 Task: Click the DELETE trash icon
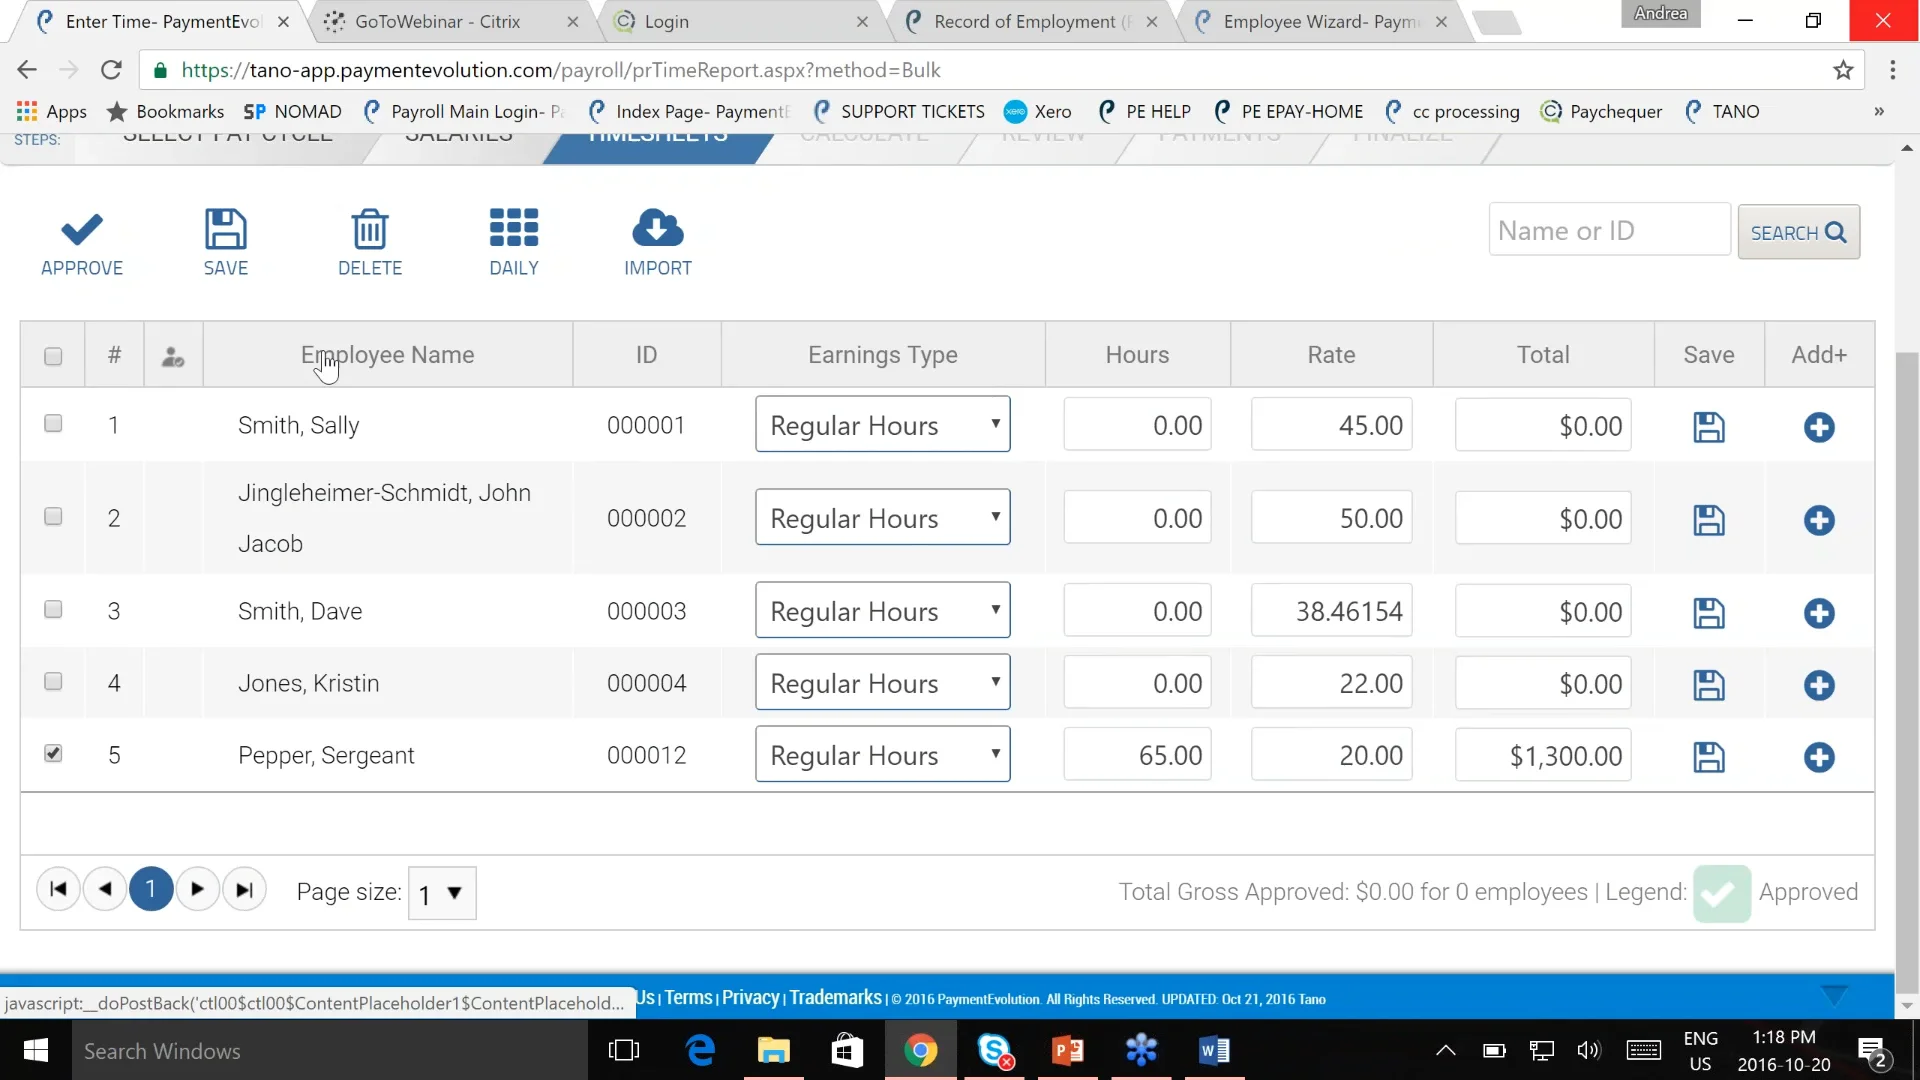[369, 240]
